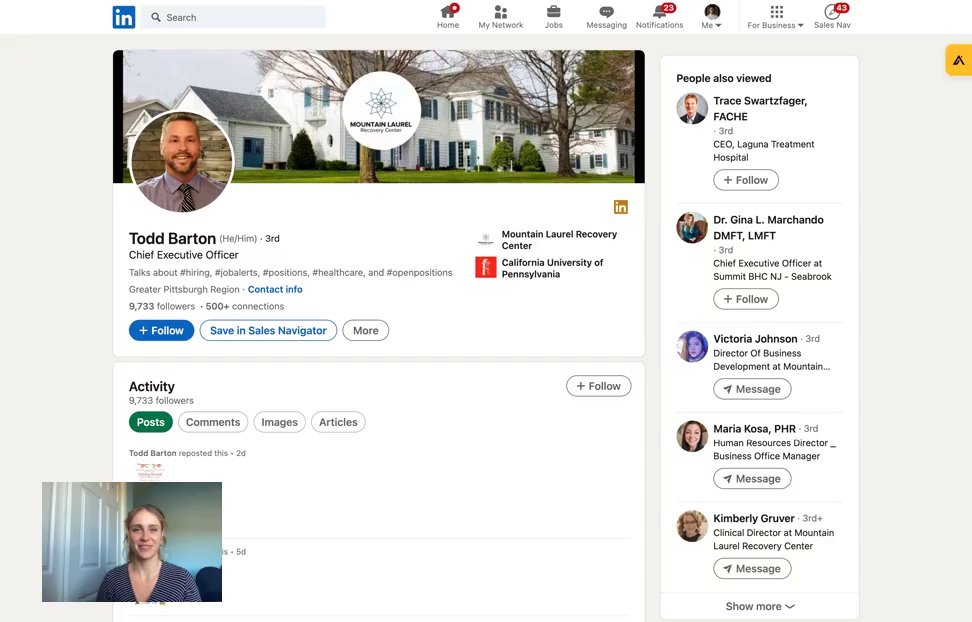Image resolution: width=972 pixels, height=622 pixels.
Task: Switch to Comments activity tab
Action: click(x=213, y=422)
